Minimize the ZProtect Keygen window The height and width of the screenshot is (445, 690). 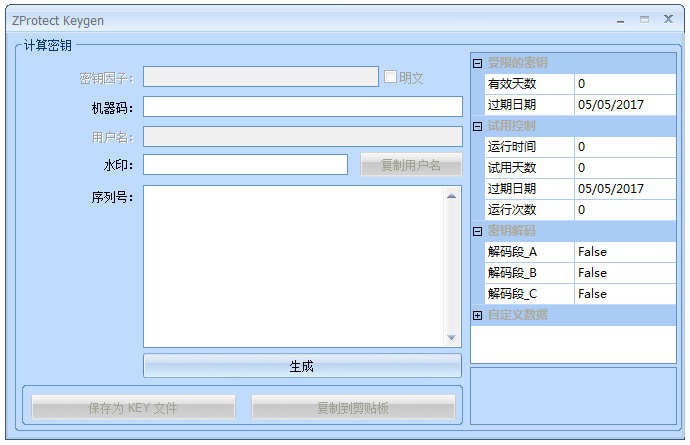point(620,20)
